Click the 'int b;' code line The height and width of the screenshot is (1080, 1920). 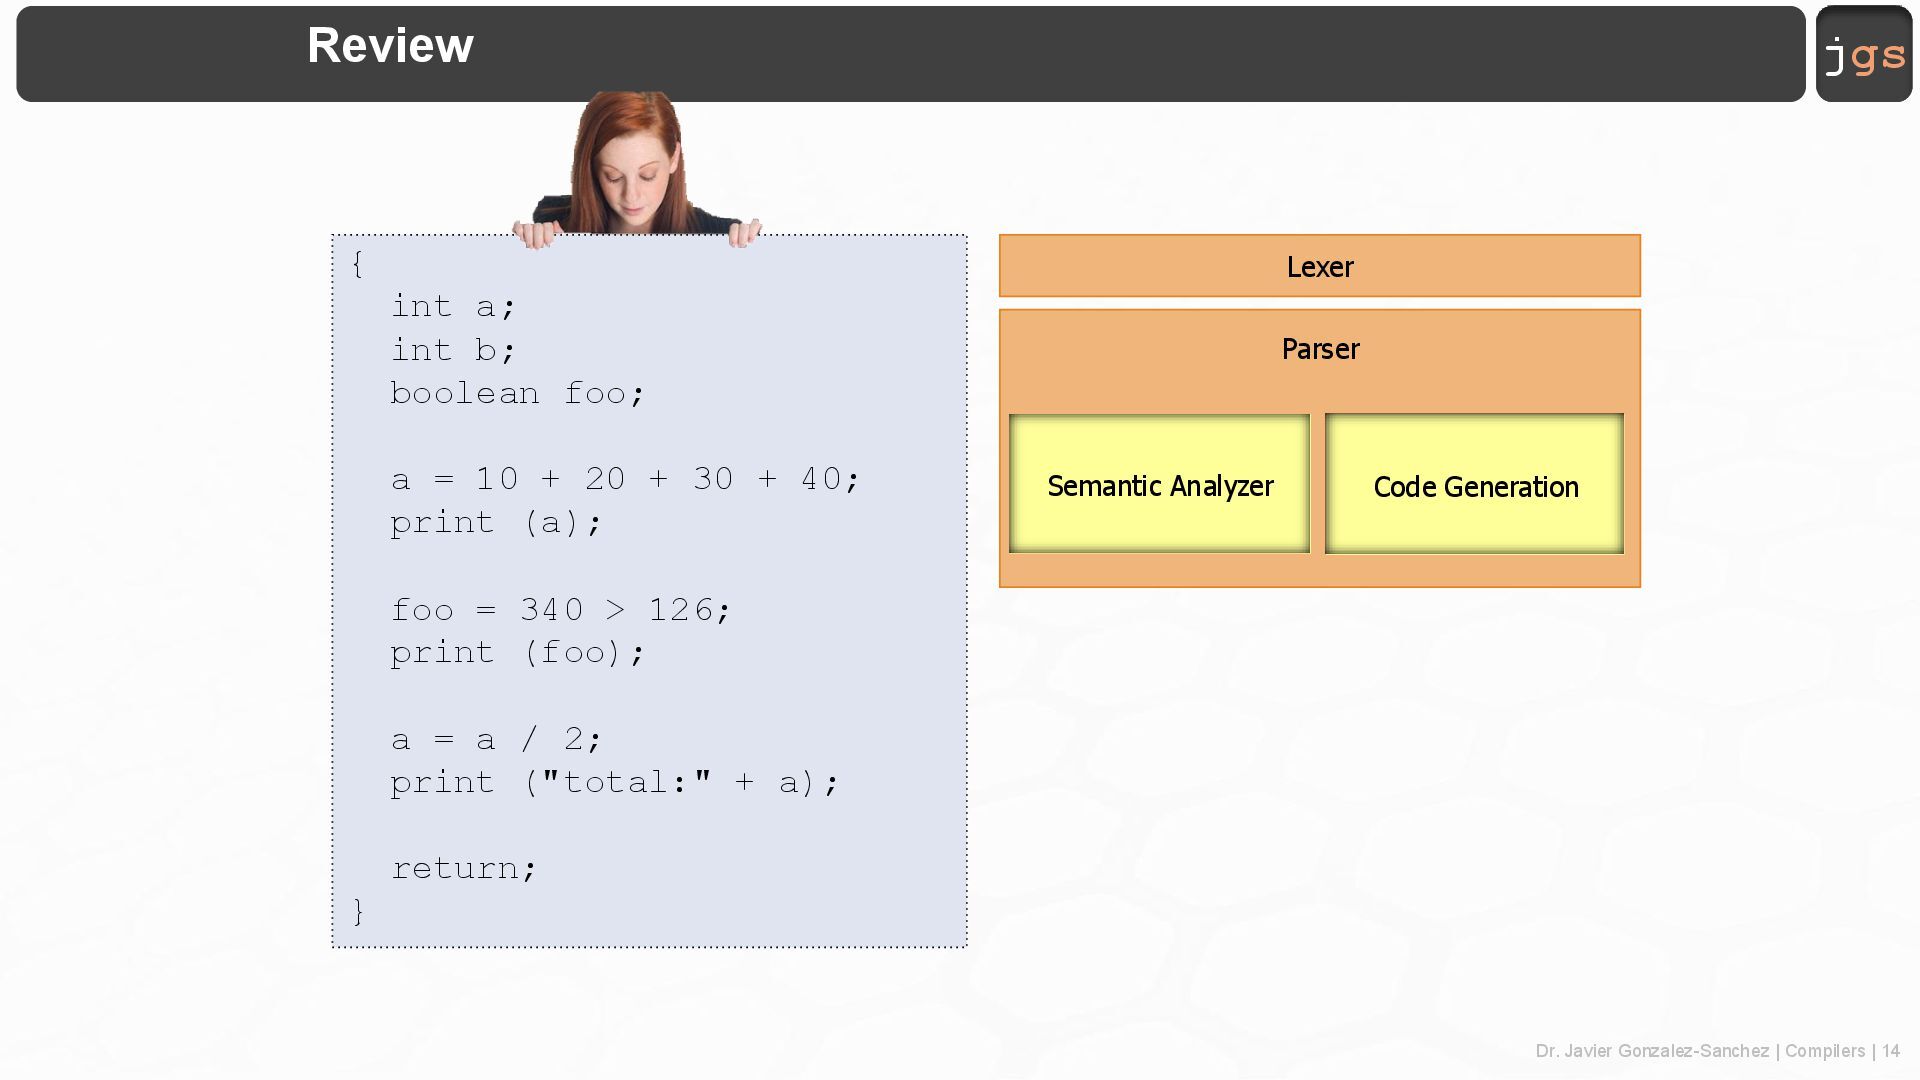click(453, 350)
